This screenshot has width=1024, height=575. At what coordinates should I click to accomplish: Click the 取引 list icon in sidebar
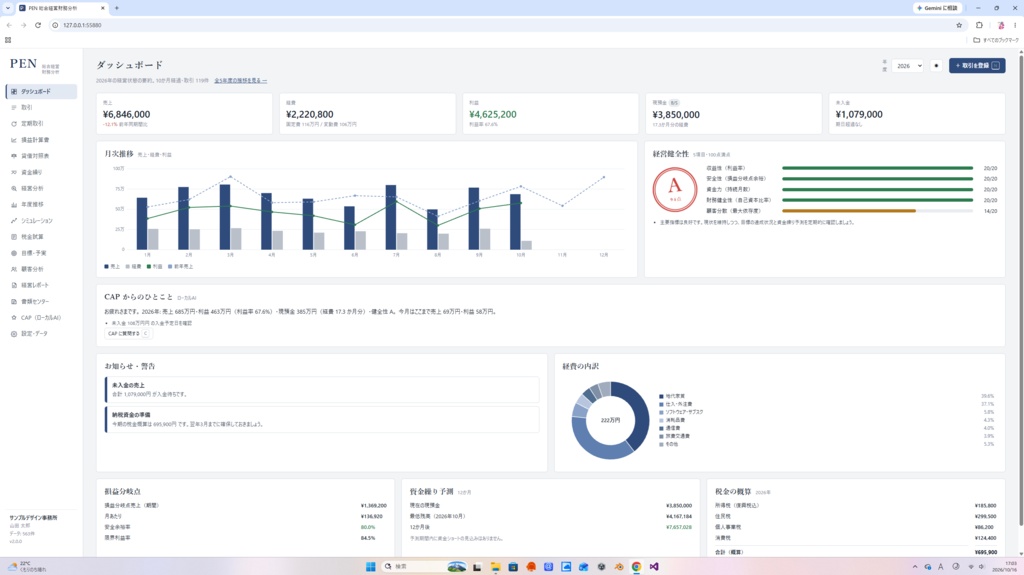tap(14, 107)
